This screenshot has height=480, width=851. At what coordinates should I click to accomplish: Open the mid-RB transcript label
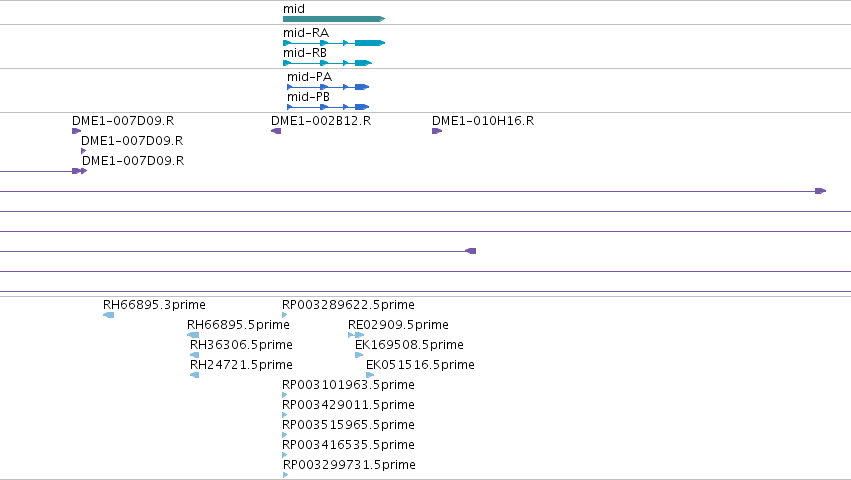click(304, 53)
